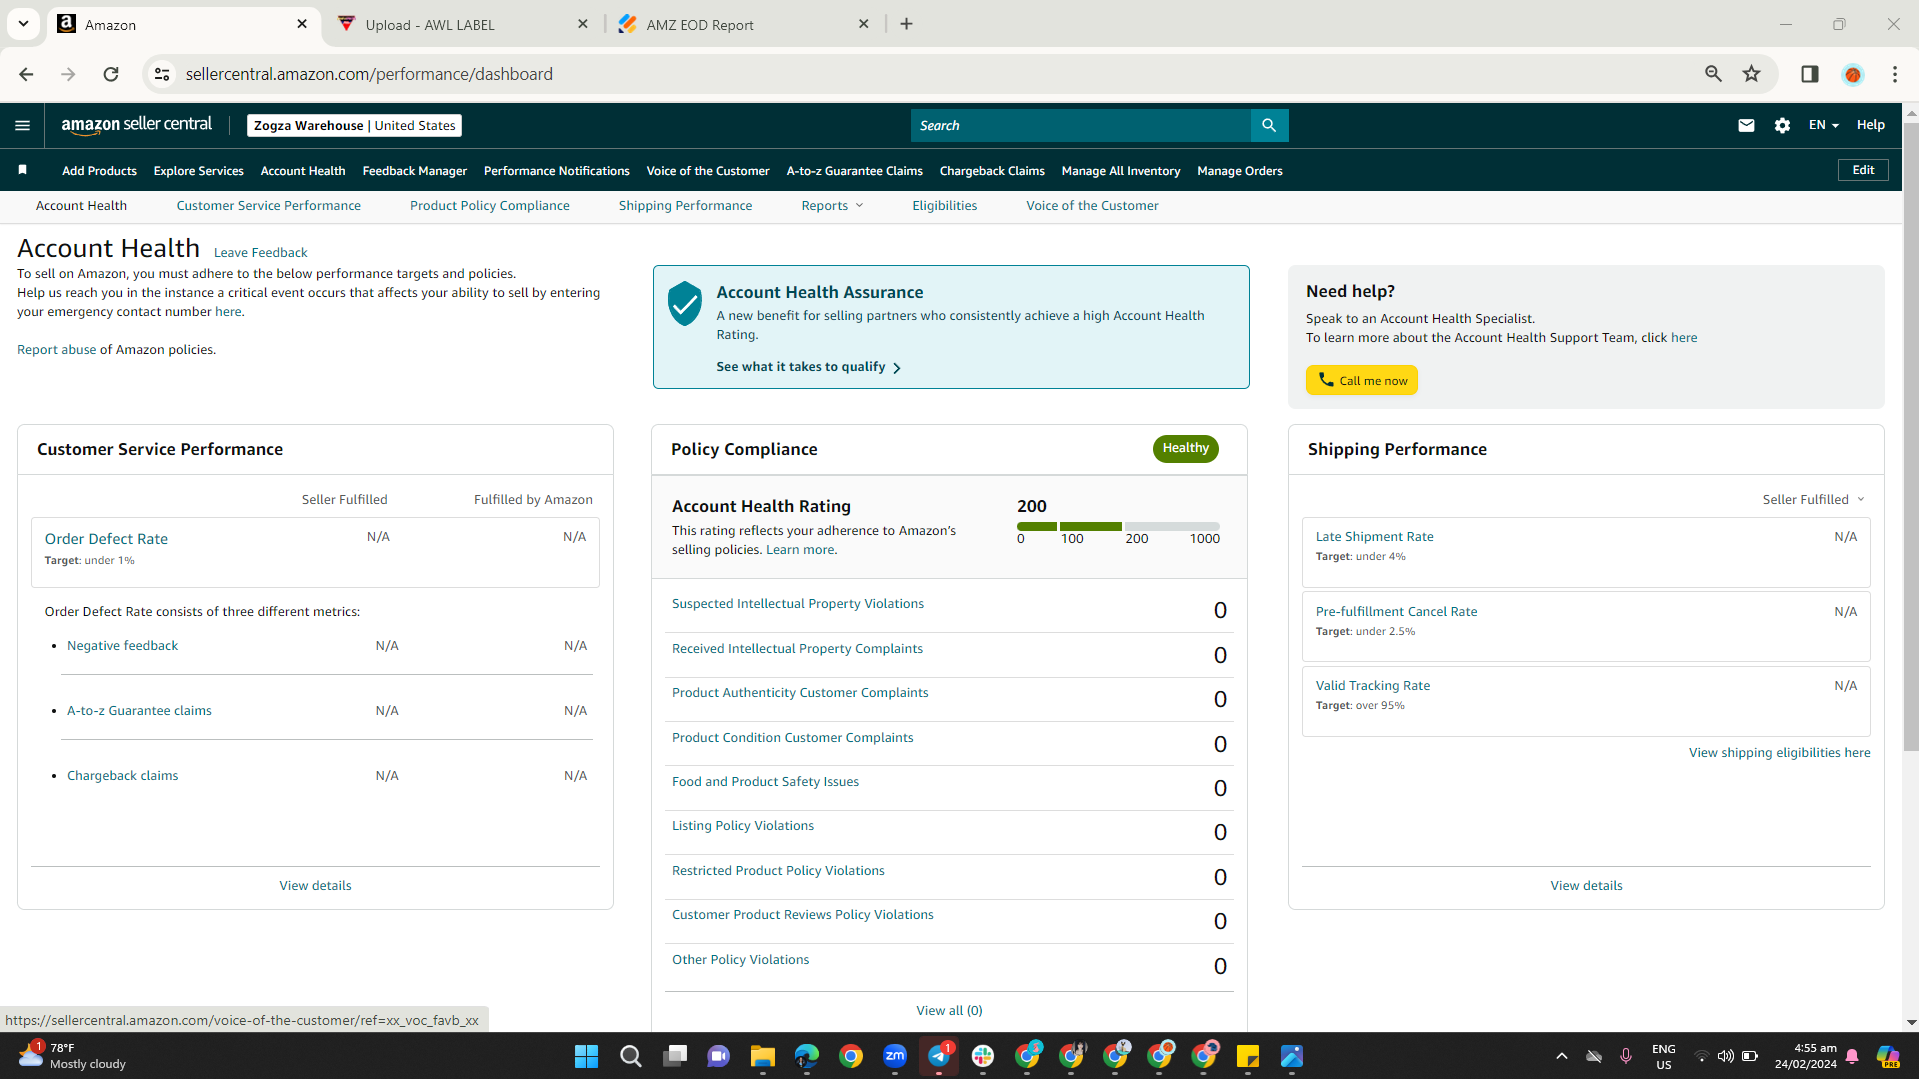Screen dimensions: 1919x1079
Task: Click View all (0) policy violations
Action: point(949,1011)
